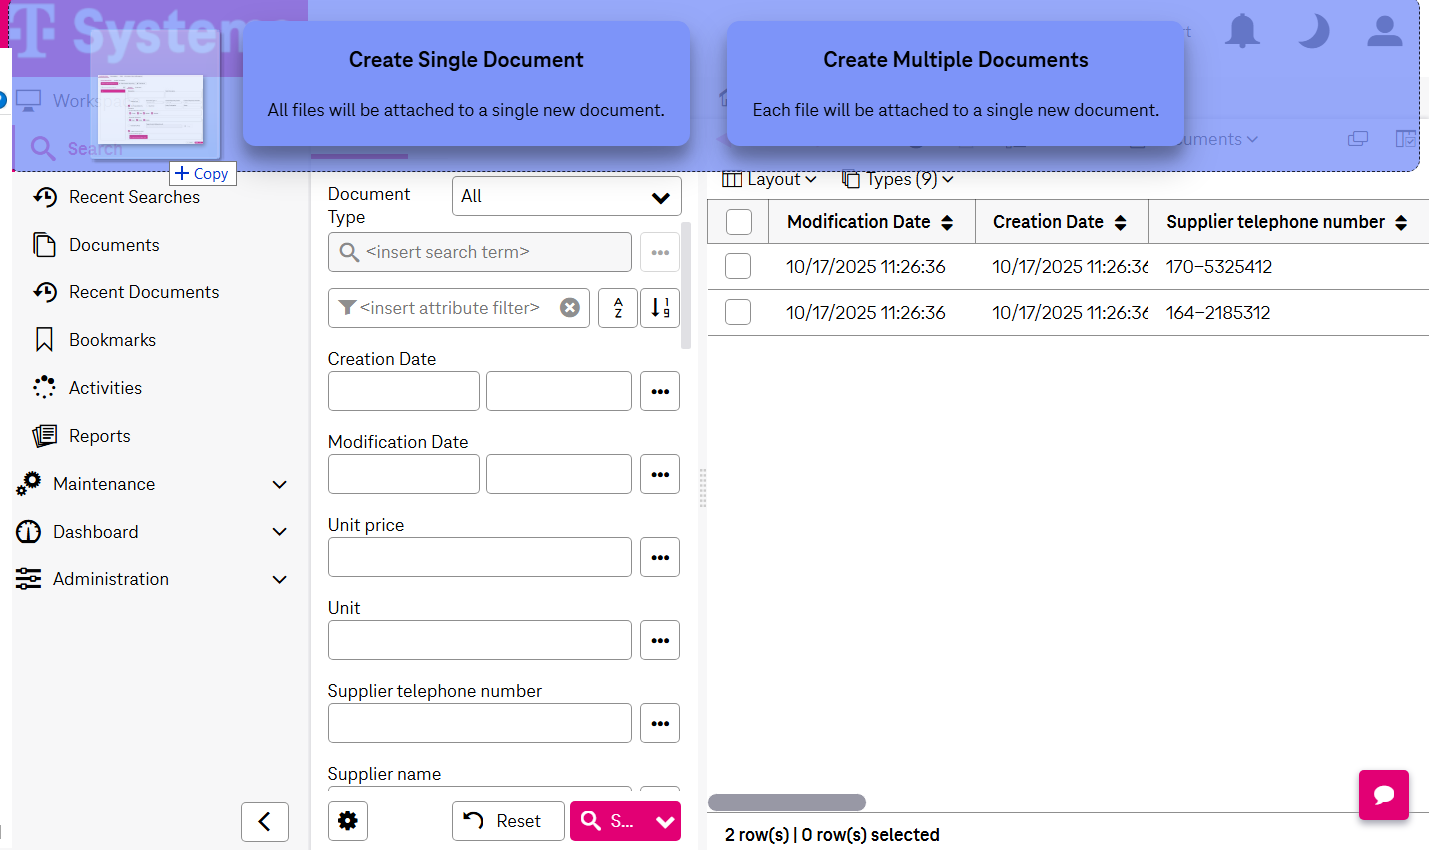Focus the Unit price input field
Screen dimensions: 1429x850
(x=480, y=557)
